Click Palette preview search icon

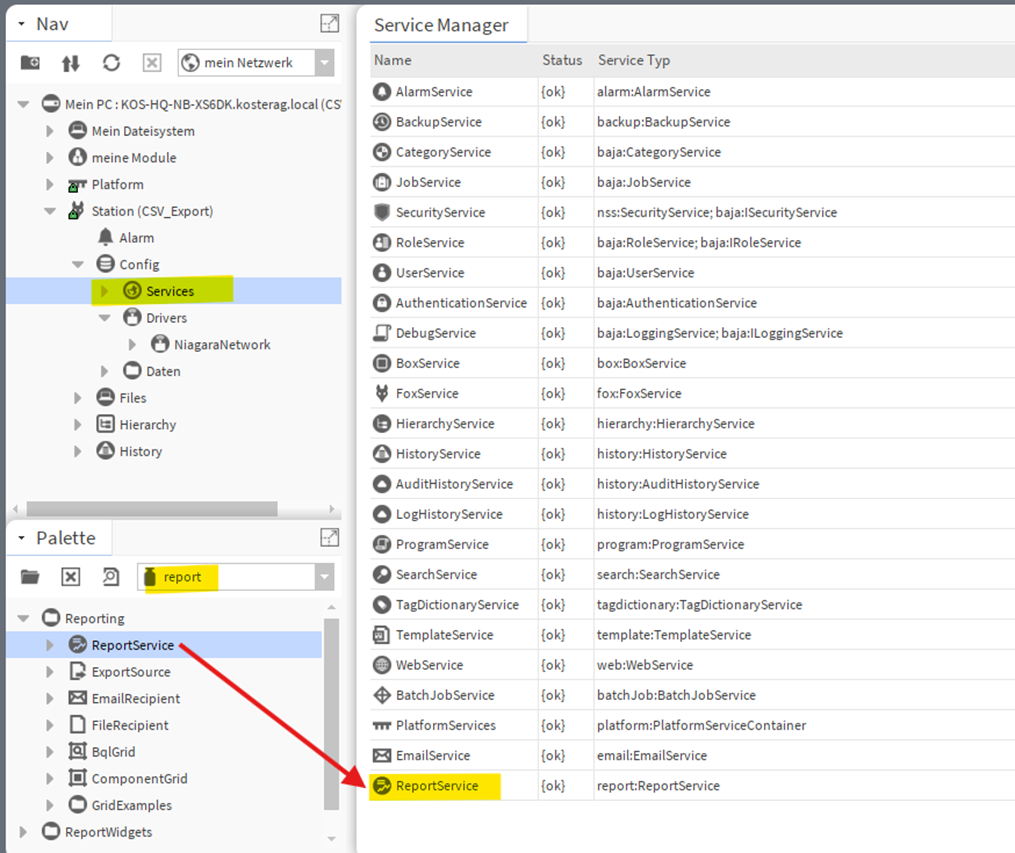111,577
